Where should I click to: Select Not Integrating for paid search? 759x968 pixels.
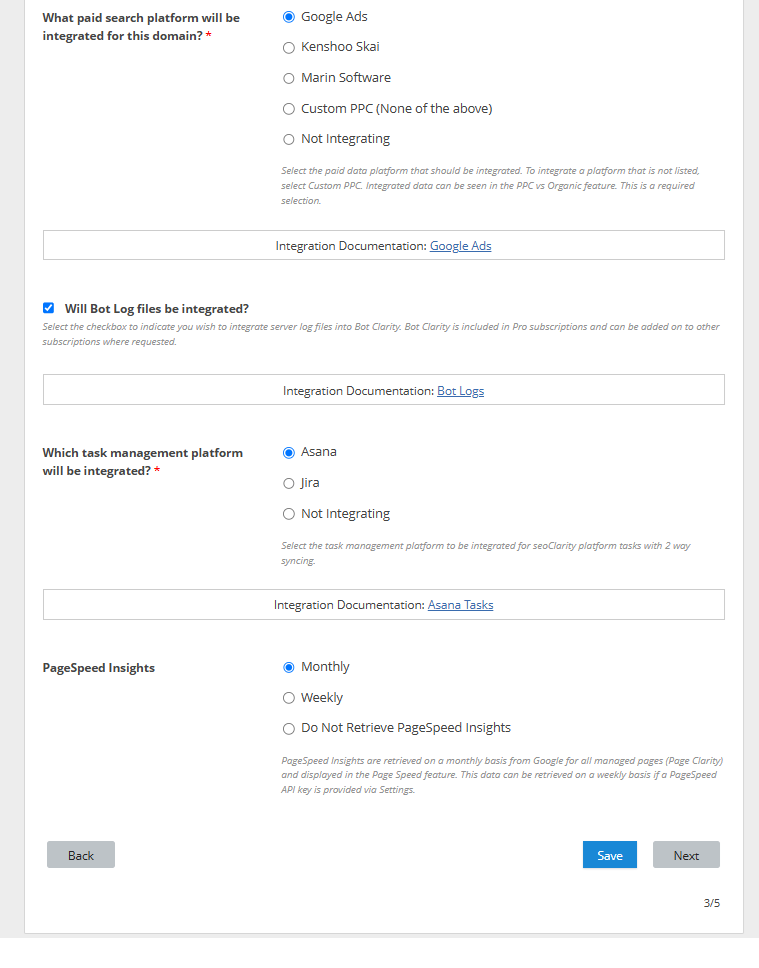[x=289, y=139]
